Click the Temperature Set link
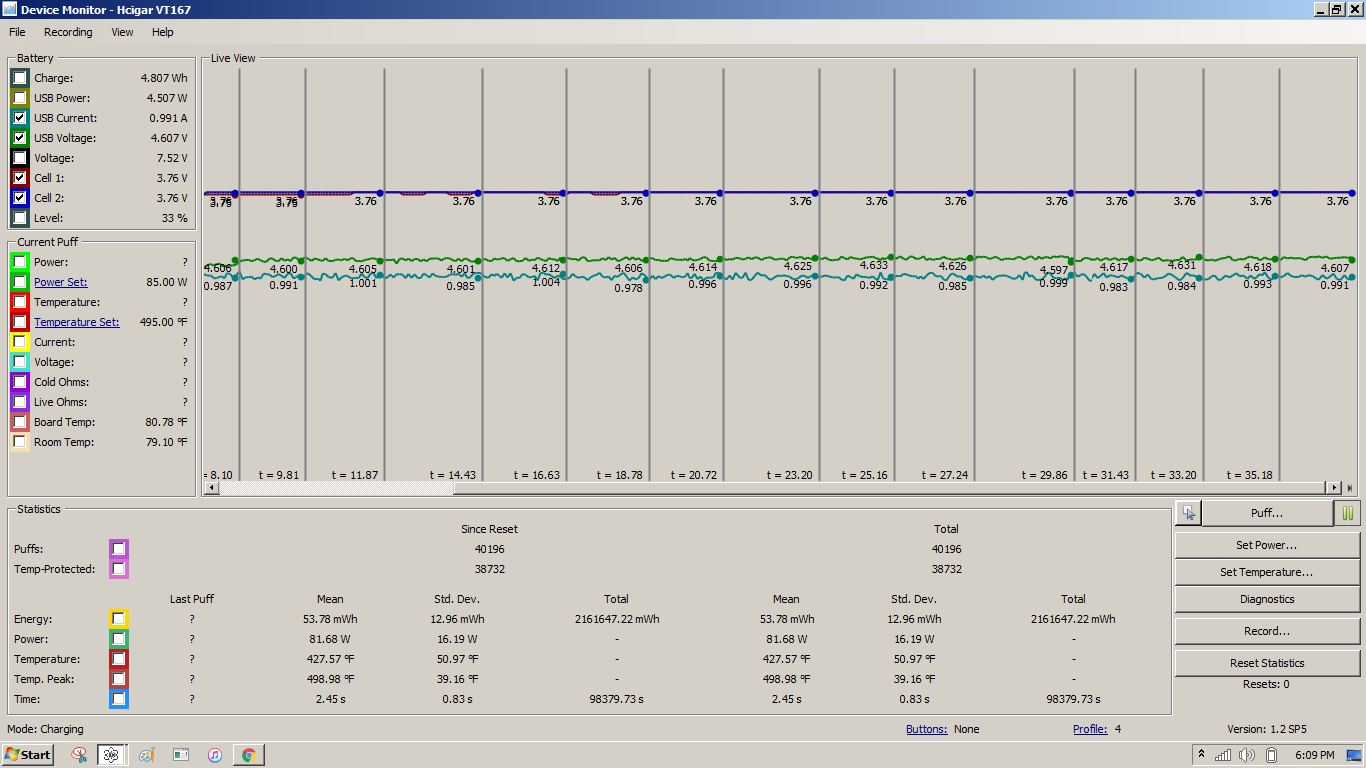This screenshot has height=768, width=1366. [x=76, y=322]
